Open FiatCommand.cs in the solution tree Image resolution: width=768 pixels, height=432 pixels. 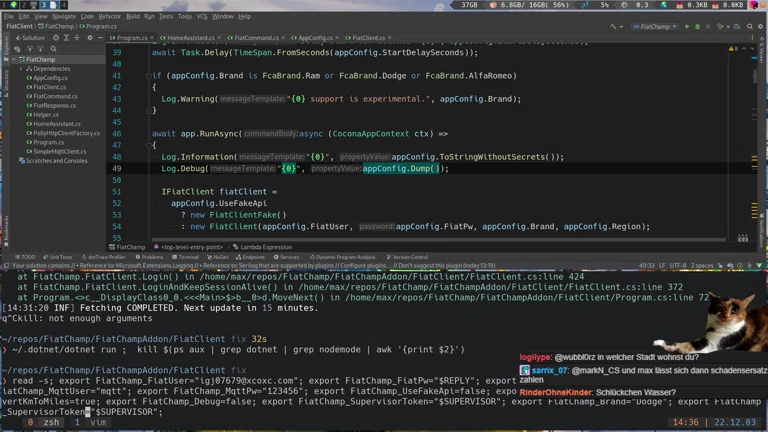(55, 96)
